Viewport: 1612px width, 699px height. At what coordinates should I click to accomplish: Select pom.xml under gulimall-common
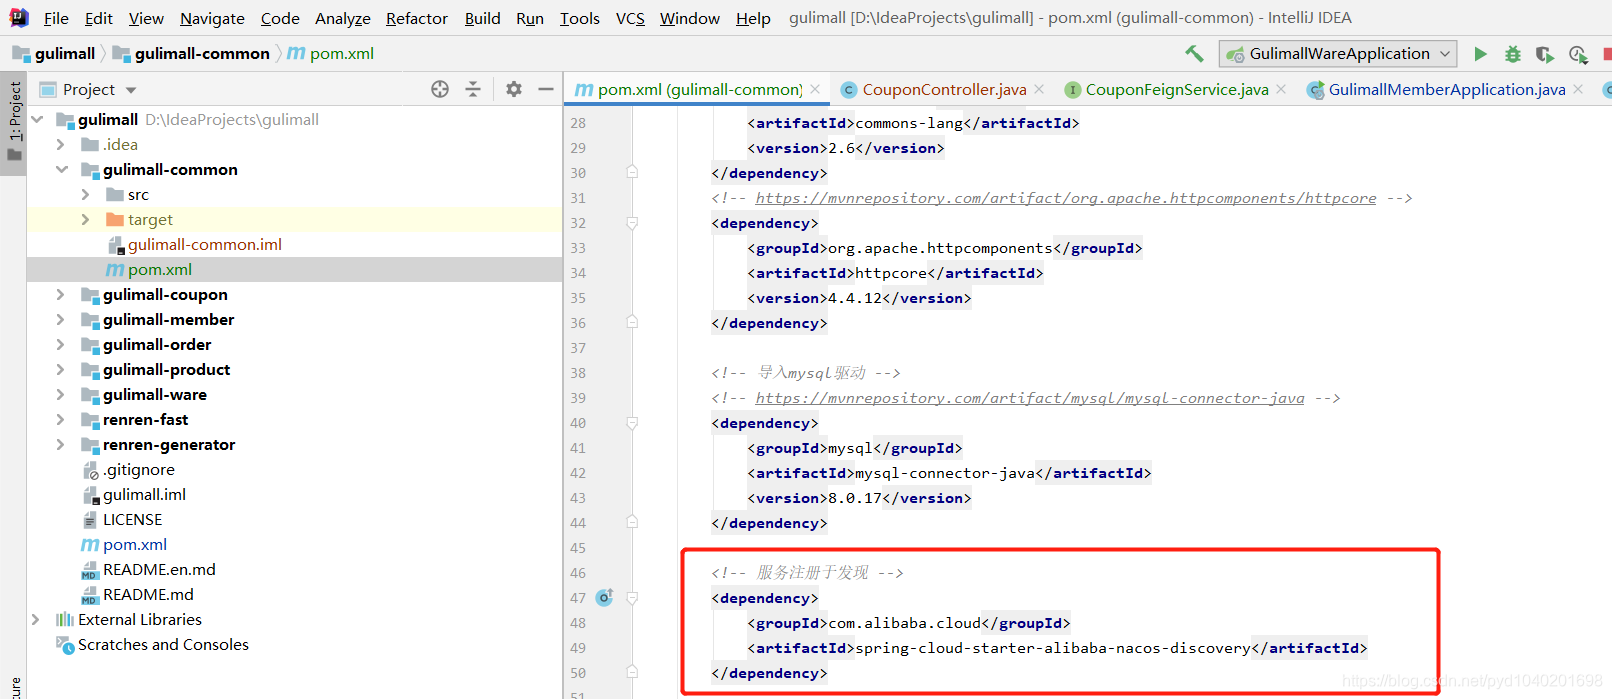pos(160,269)
